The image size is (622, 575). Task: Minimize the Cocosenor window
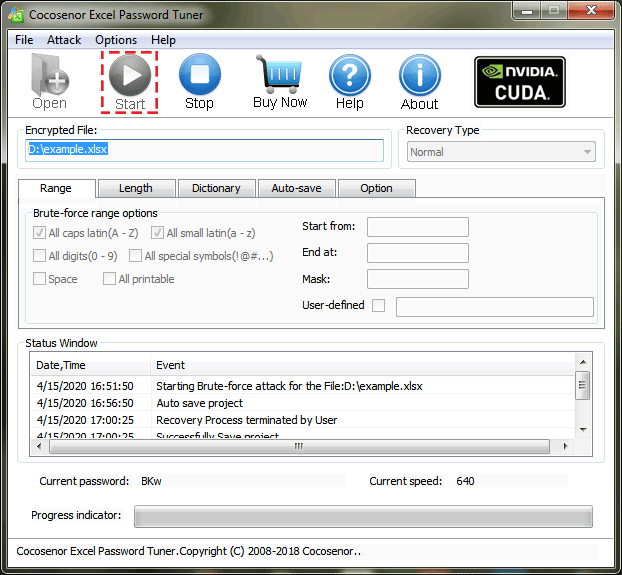point(527,11)
